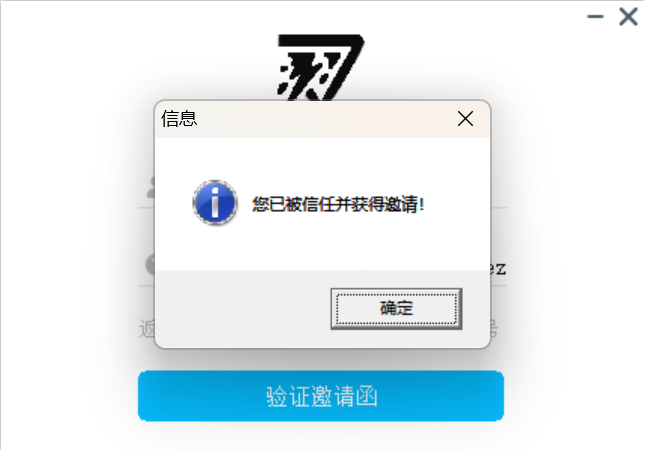Click the blue information icon in dialog
Screen dimensions: 645x450
[x=215, y=202]
